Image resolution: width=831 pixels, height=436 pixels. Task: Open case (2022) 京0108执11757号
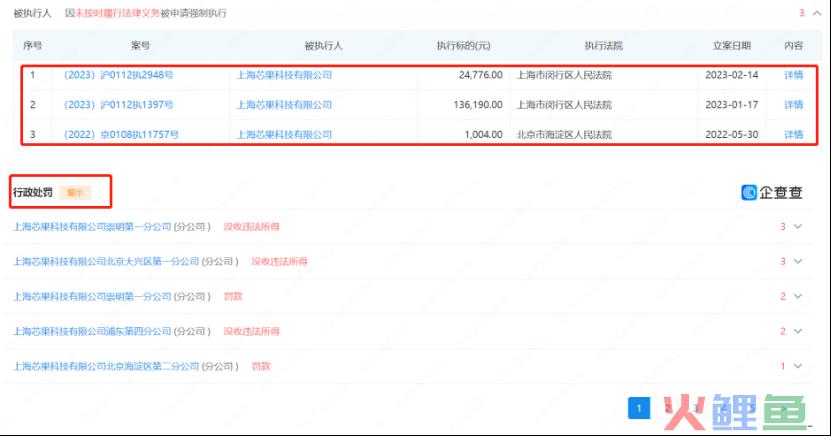click(x=121, y=135)
